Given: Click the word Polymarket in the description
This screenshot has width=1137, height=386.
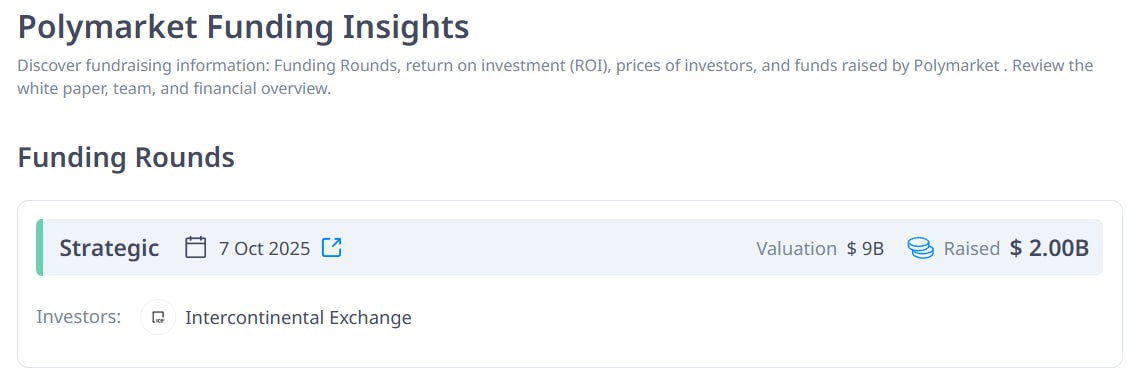Looking at the screenshot, I should (956, 65).
